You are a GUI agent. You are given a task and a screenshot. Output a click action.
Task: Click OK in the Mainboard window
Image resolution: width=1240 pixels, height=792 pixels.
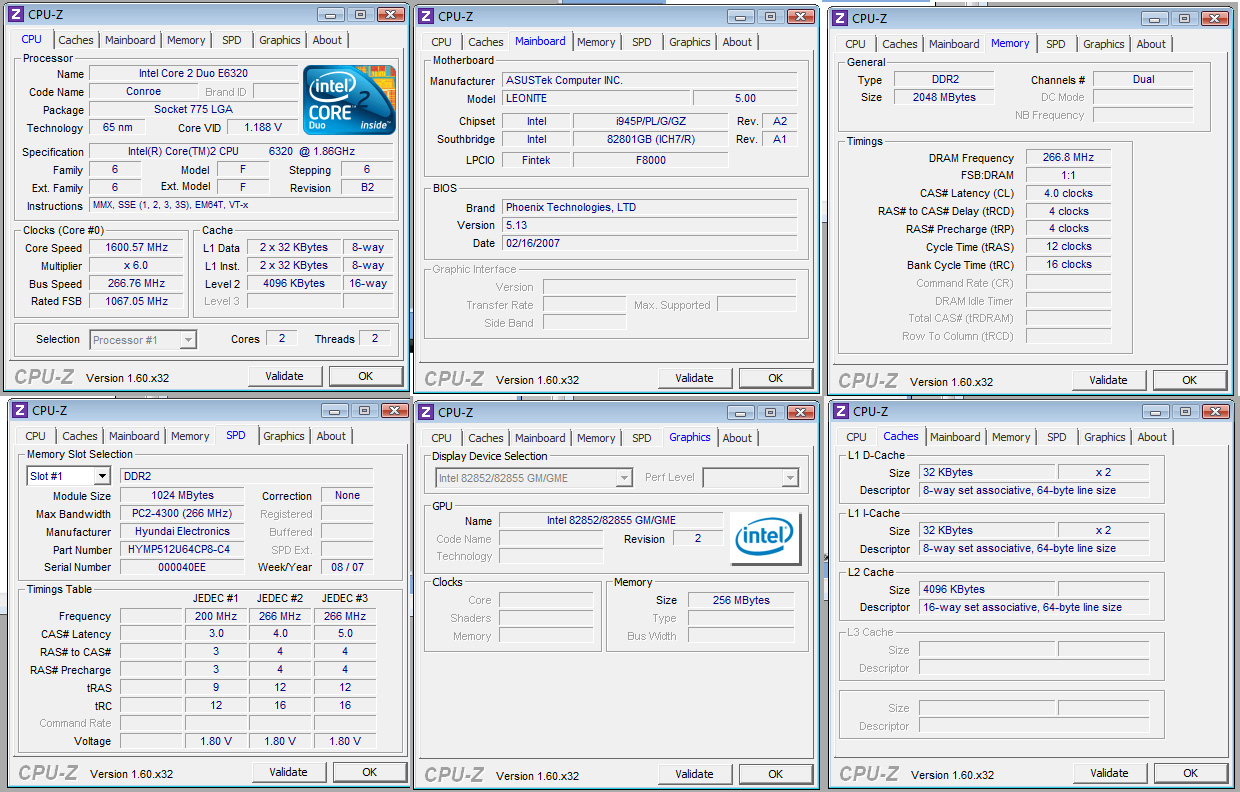[x=776, y=378]
